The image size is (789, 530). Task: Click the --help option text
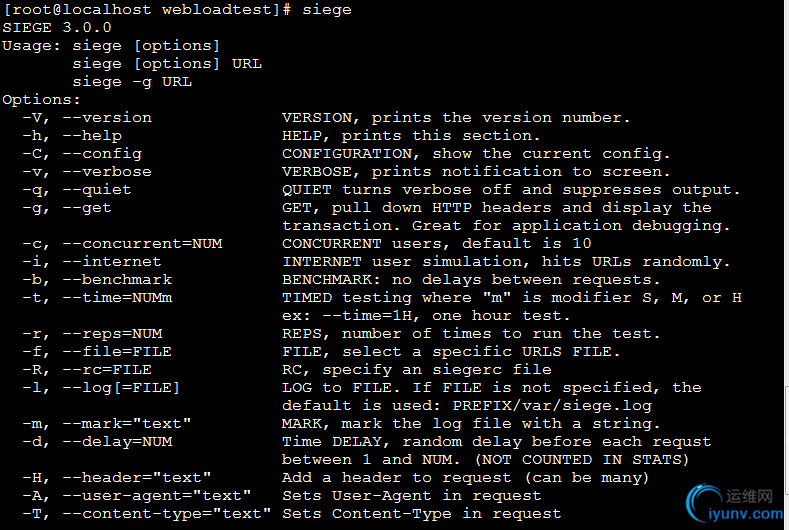[92, 136]
